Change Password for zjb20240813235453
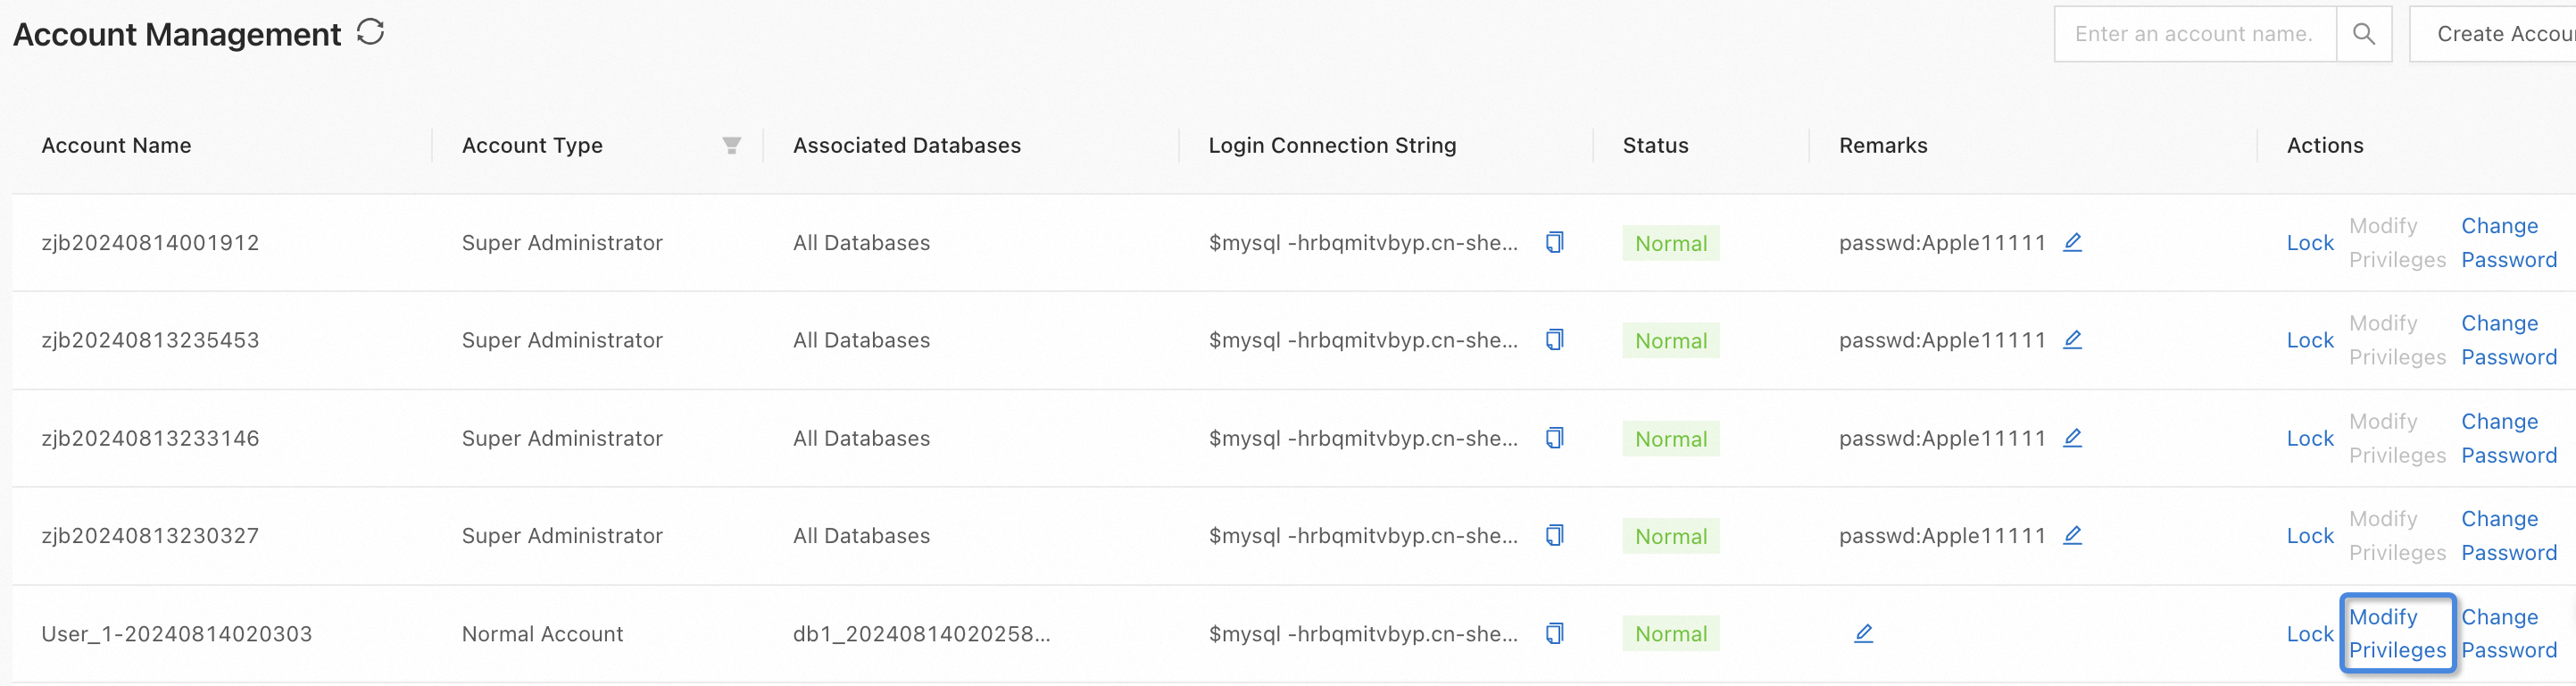Screen dimensions: 2576x686 click(2508, 340)
